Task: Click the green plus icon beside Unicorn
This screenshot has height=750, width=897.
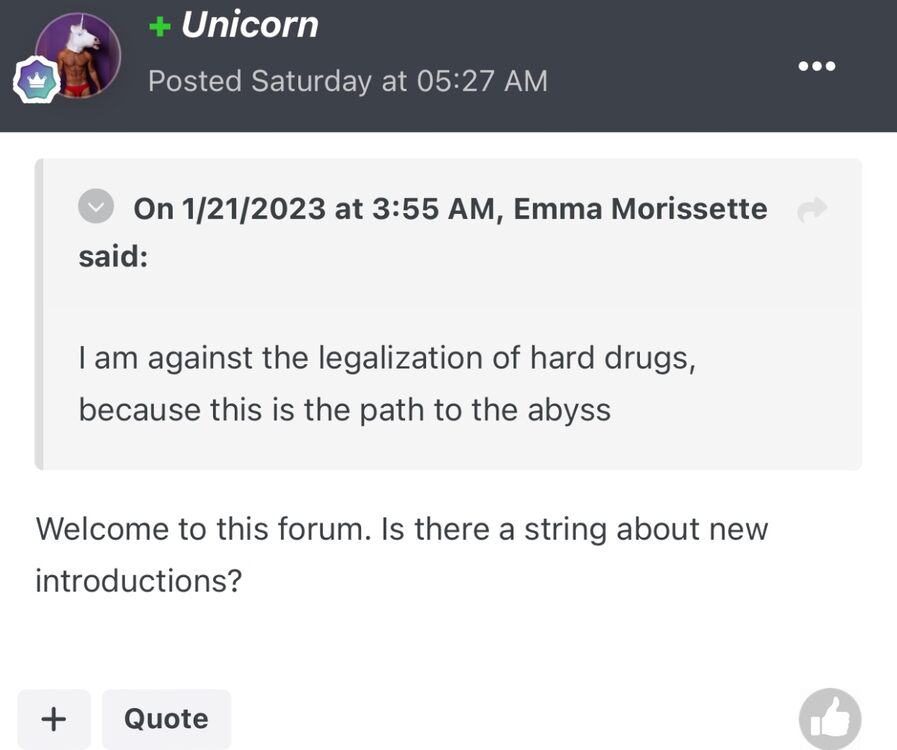Action: click(x=160, y=27)
